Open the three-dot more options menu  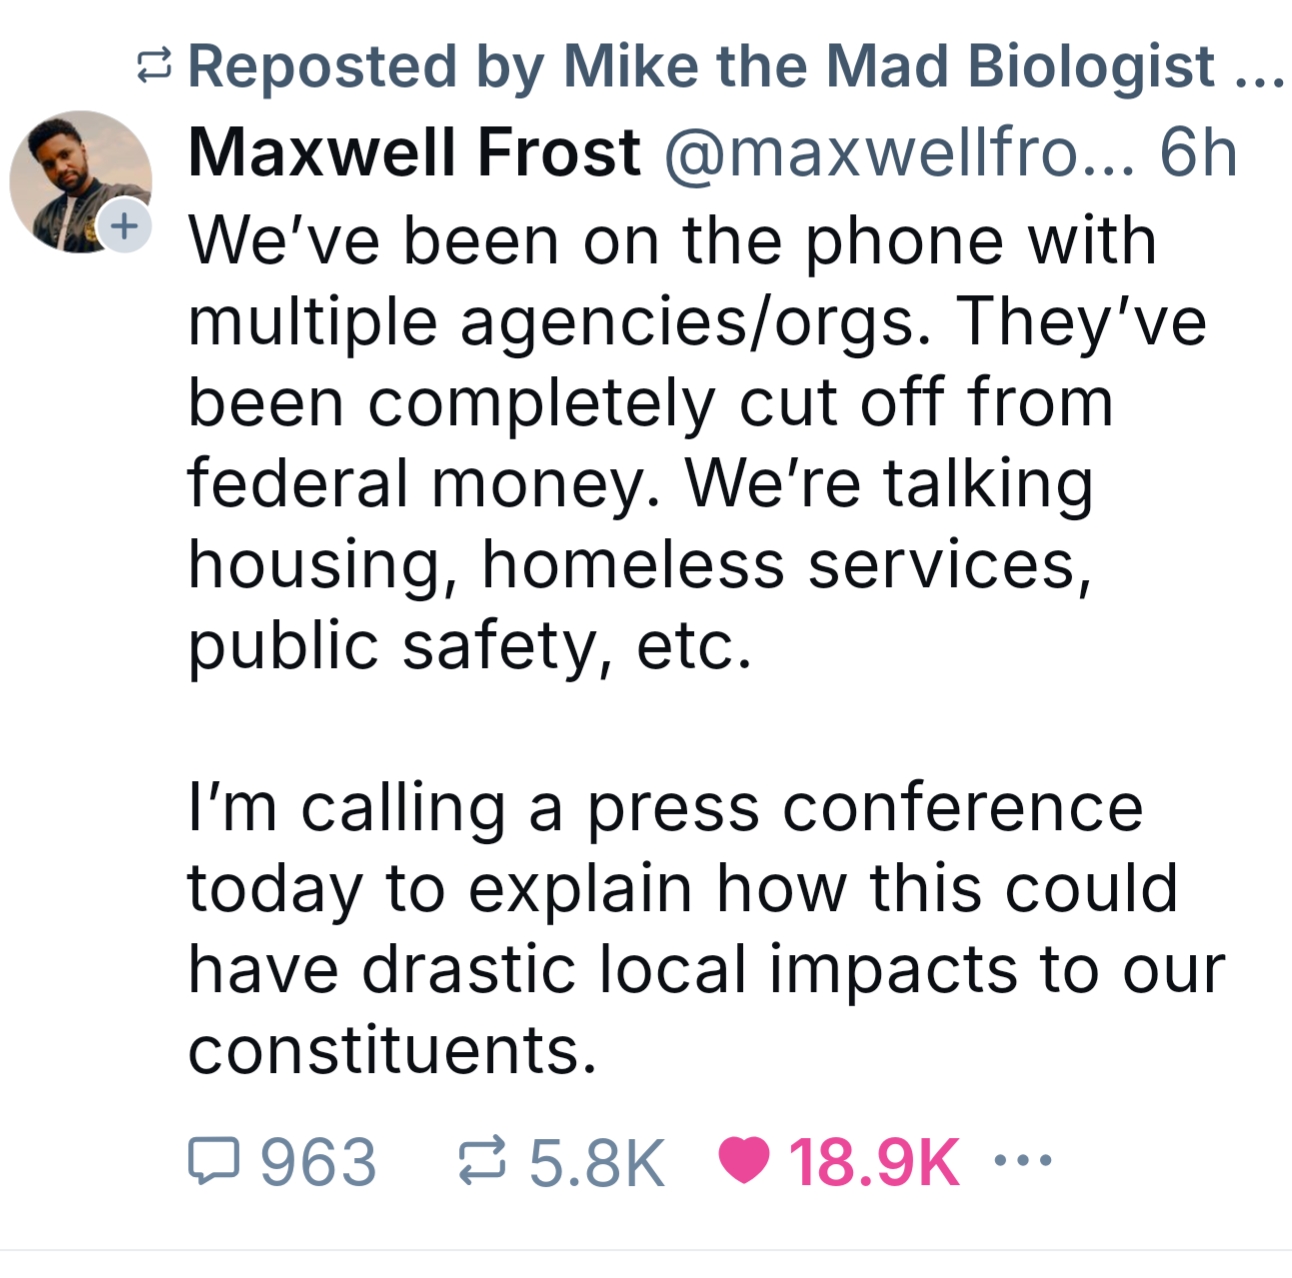coord(1023,1161)
